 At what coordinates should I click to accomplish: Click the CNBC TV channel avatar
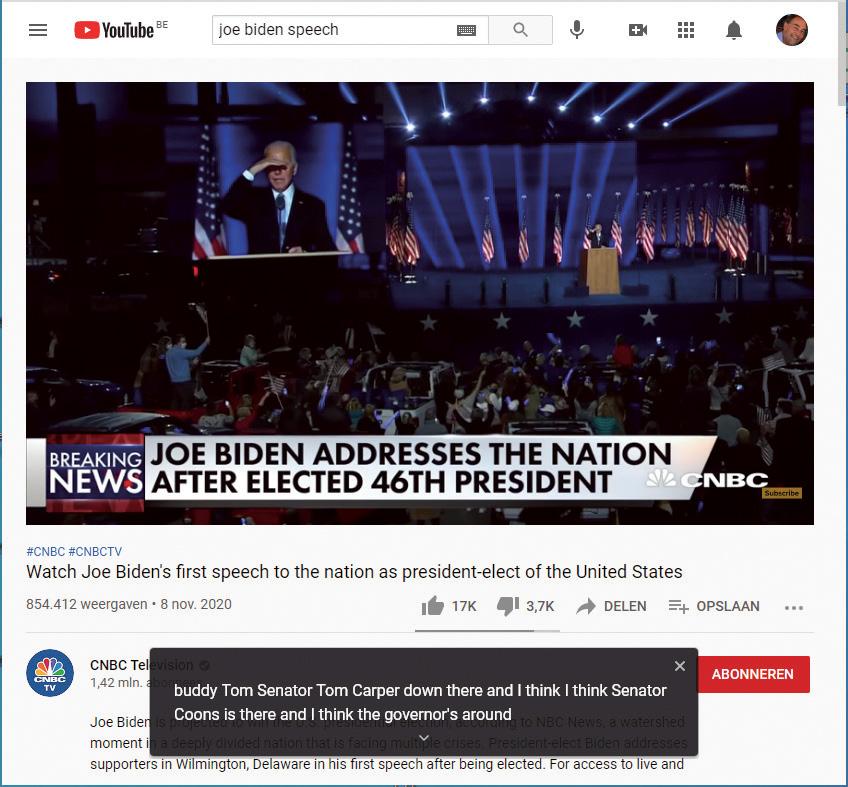50,673
